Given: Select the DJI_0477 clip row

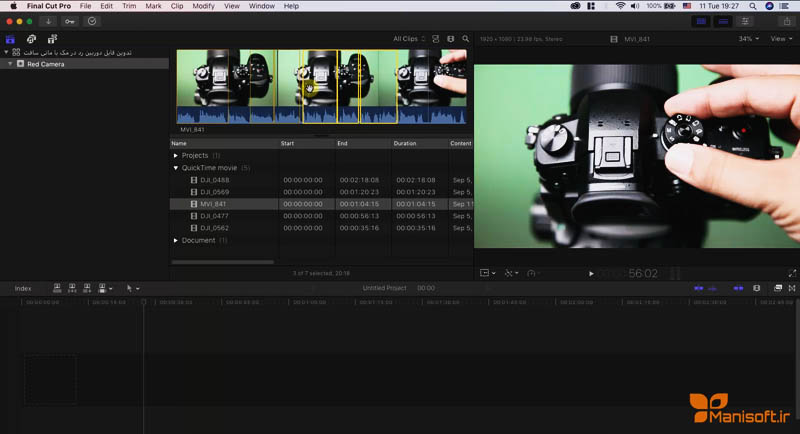Looking at the screenshot, I should click(321, 216).
